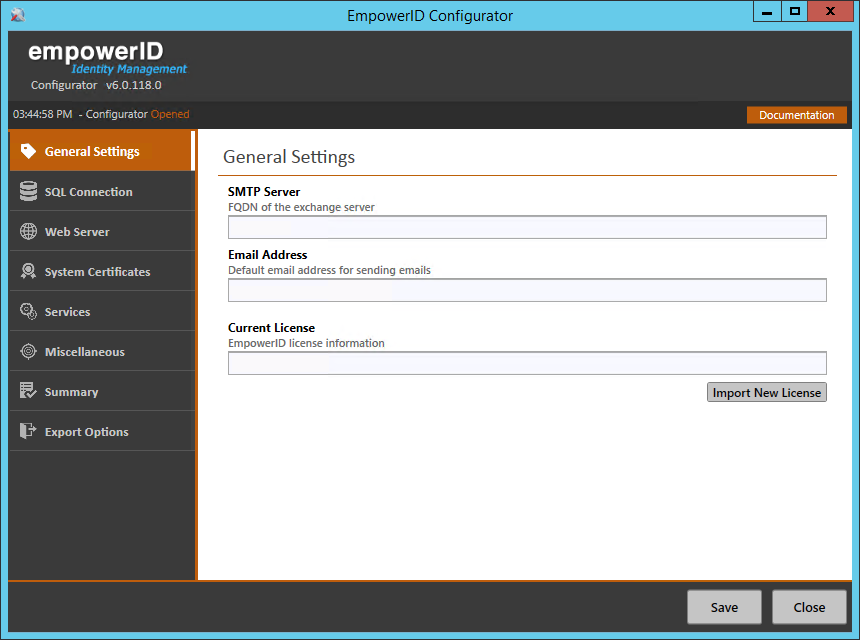
Task: Select the General Settings shield icon
Action: (28, 151)
